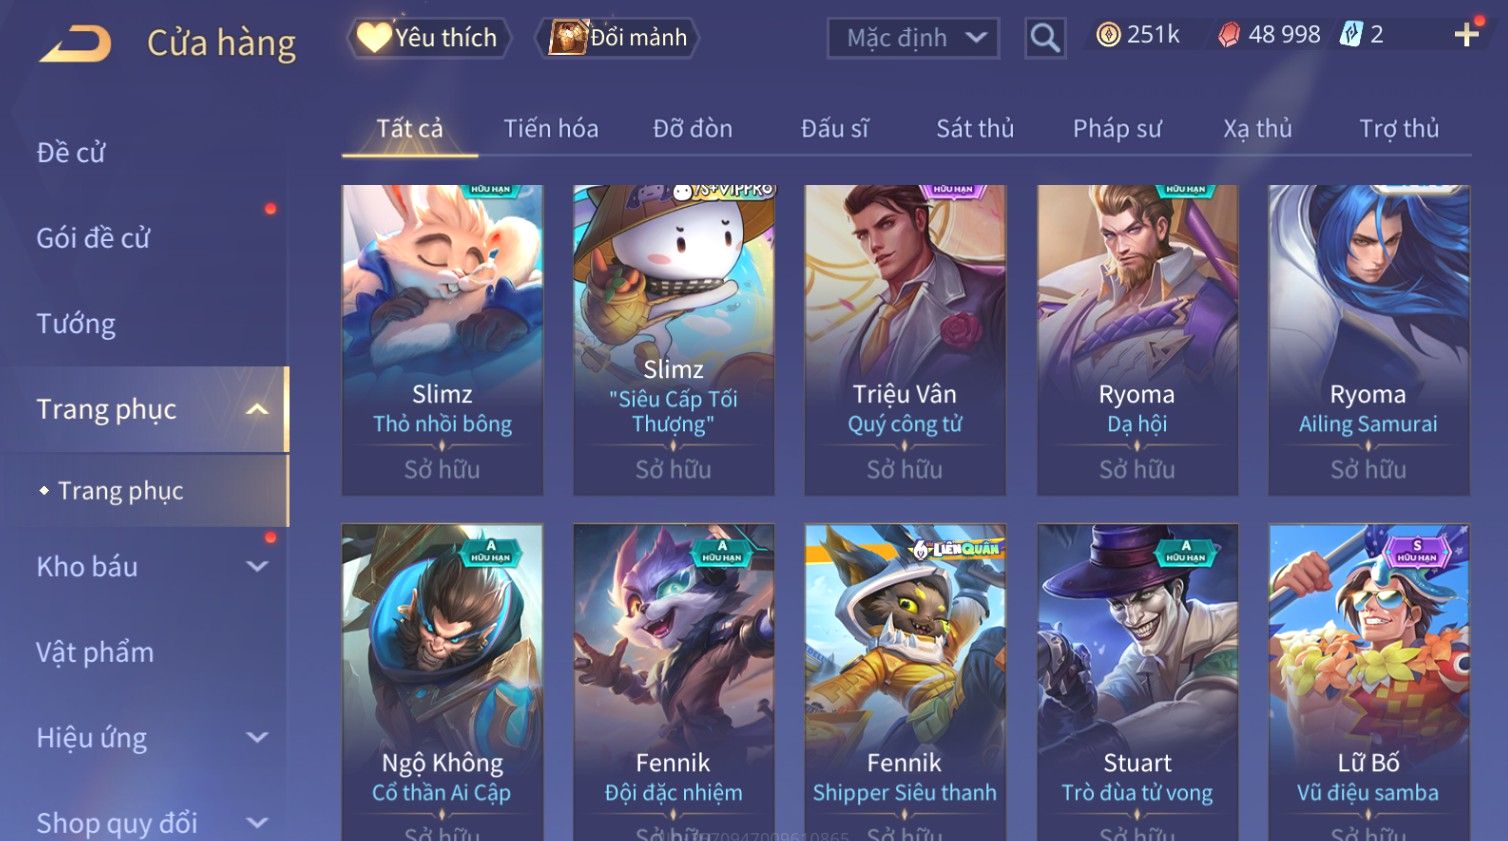1508x841 pixels.
Task: Select the Tiến hóa tab
Action: click(x=551, y=129)
